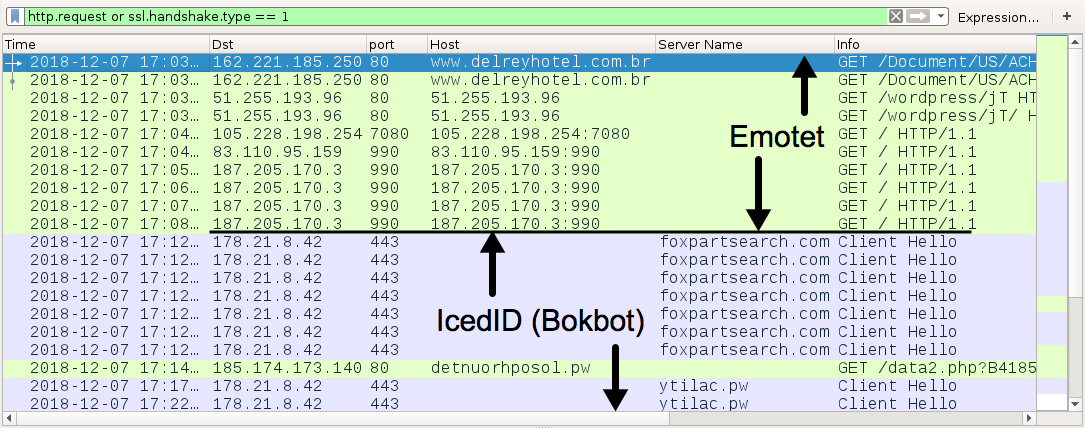
Task: Open the display filter bookmark icon
Action: [15, 16]
